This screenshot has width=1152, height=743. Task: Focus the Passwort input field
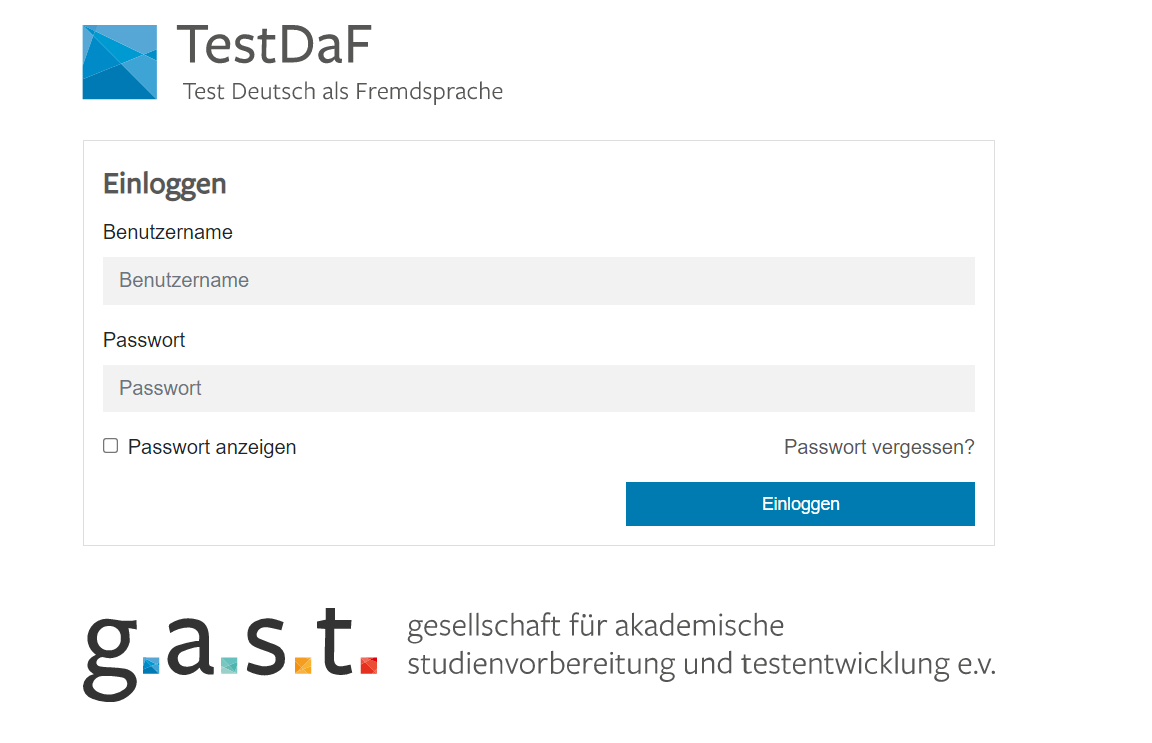[x=538, y=388]
